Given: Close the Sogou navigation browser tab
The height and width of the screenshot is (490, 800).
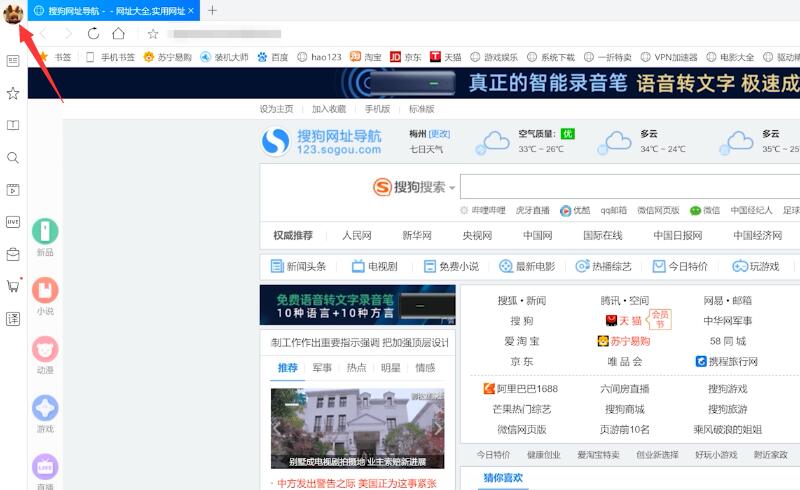Looking at the screenshot, I should point(191,11).
